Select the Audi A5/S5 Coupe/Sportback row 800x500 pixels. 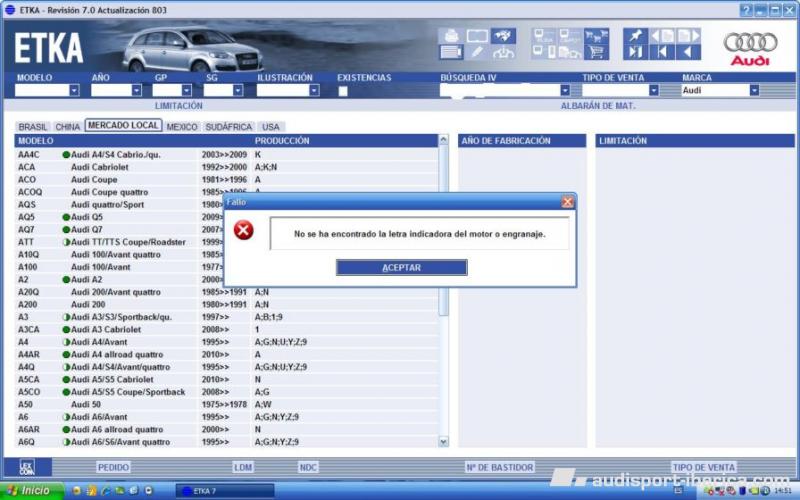tap(227, 392)
